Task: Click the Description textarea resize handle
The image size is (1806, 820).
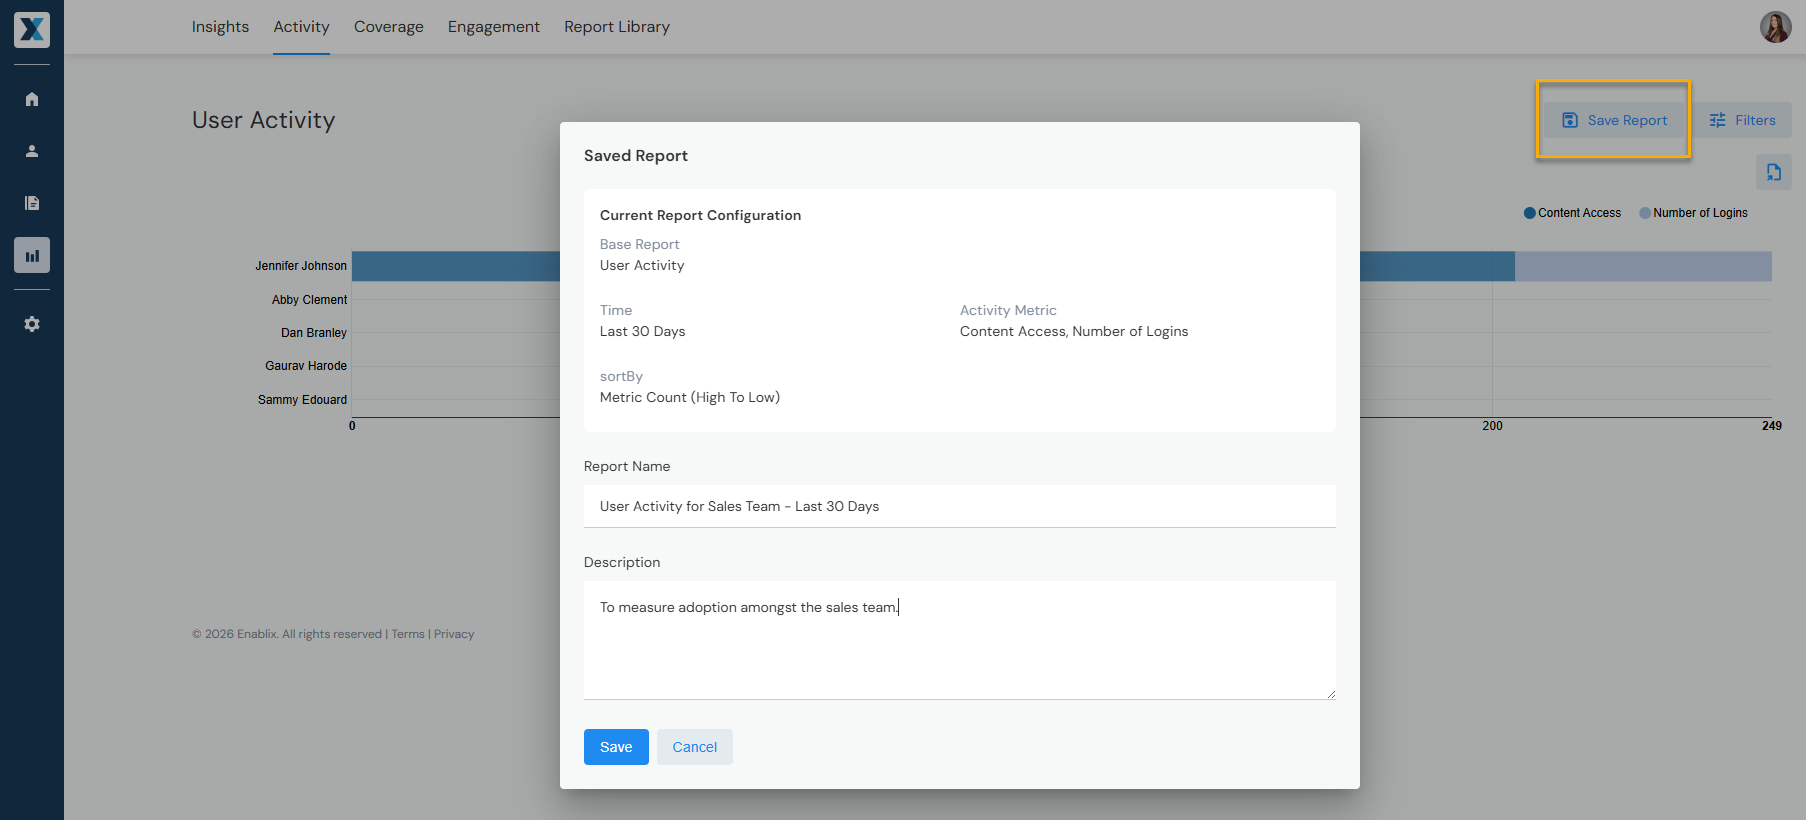Action: pyautogui.click(x=1330, y=694)
